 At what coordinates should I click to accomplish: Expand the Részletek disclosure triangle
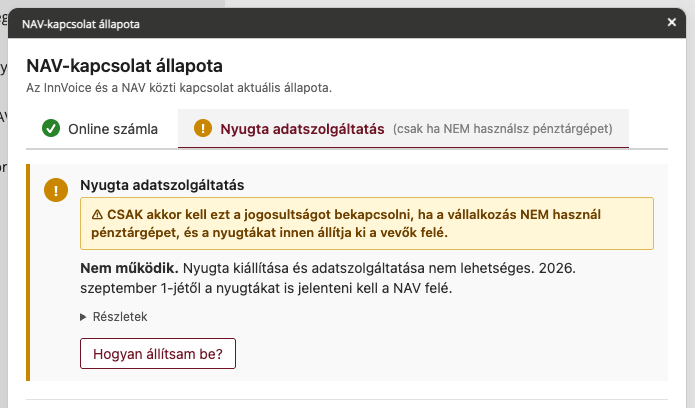click(x=83, y=317)
